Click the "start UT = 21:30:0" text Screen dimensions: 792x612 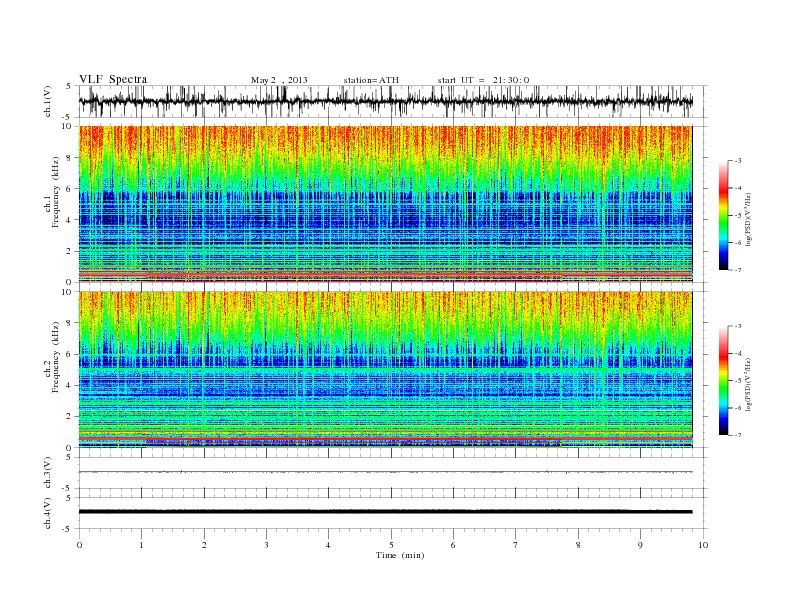point(483,80)
